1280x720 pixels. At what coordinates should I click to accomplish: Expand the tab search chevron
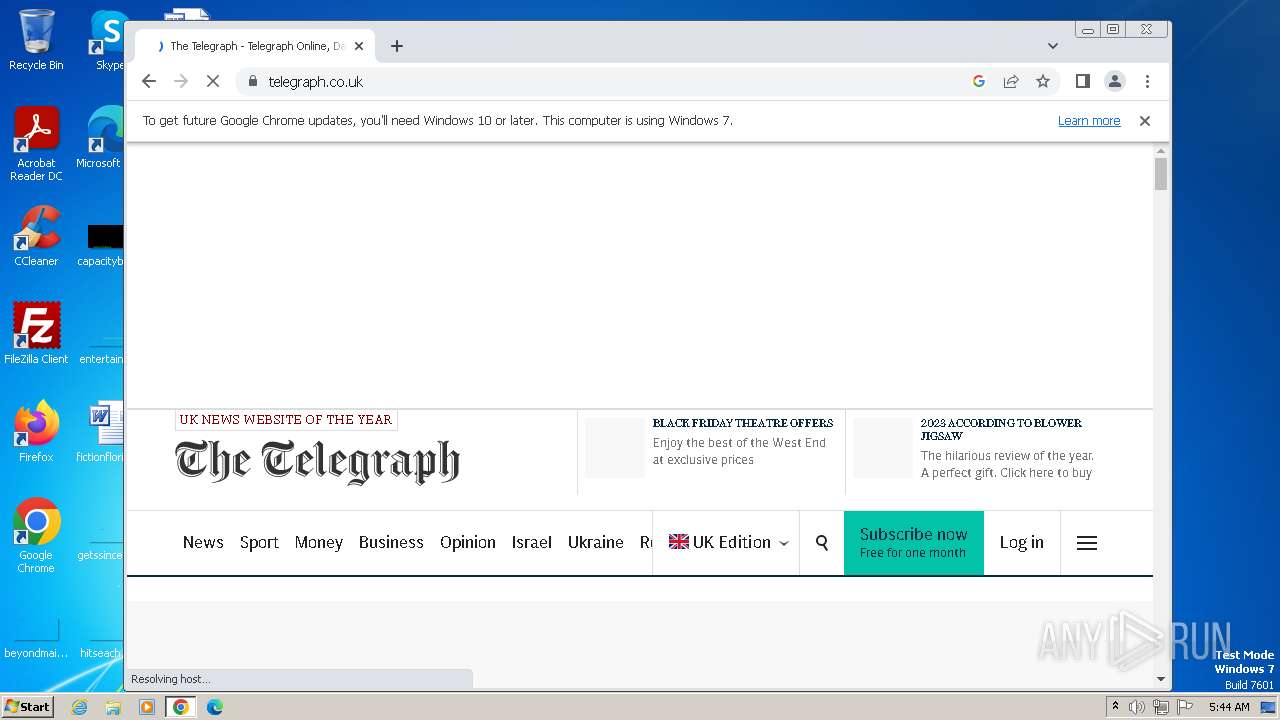click(1053, 46)
